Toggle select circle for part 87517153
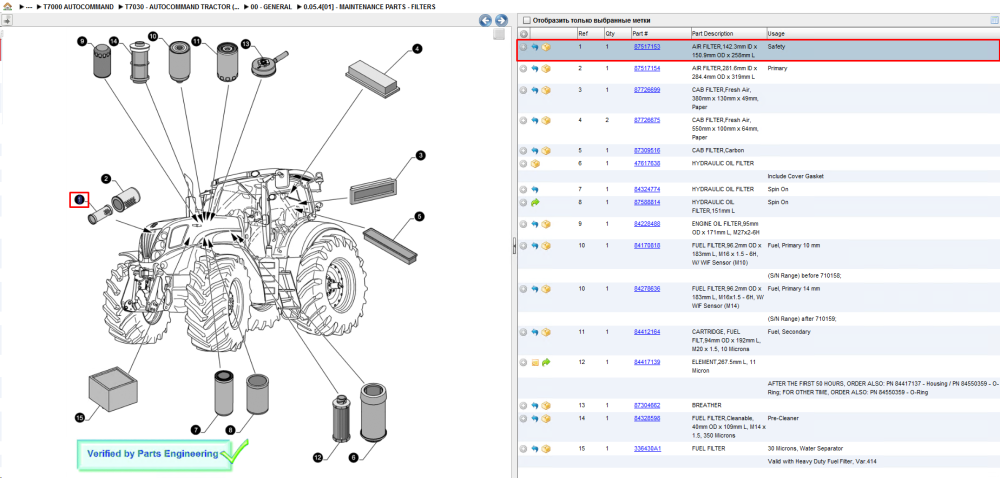 (524, 47)
